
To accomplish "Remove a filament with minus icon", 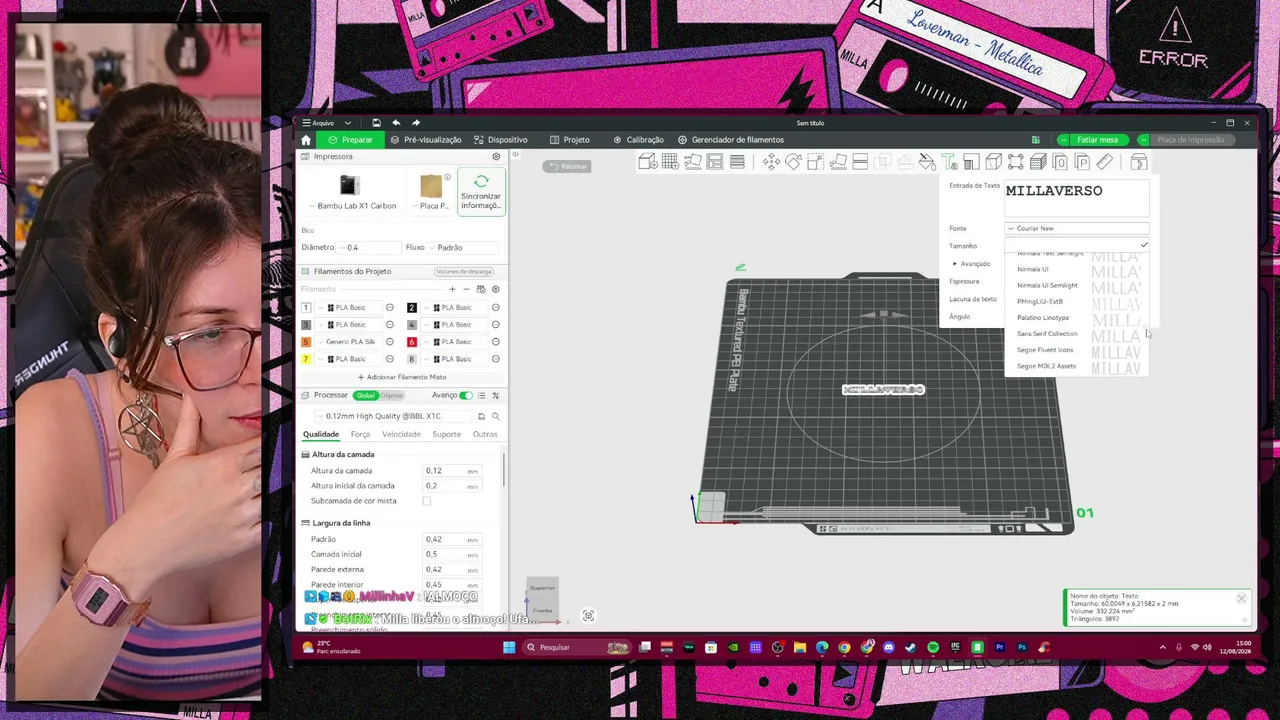I will point(466,289).
